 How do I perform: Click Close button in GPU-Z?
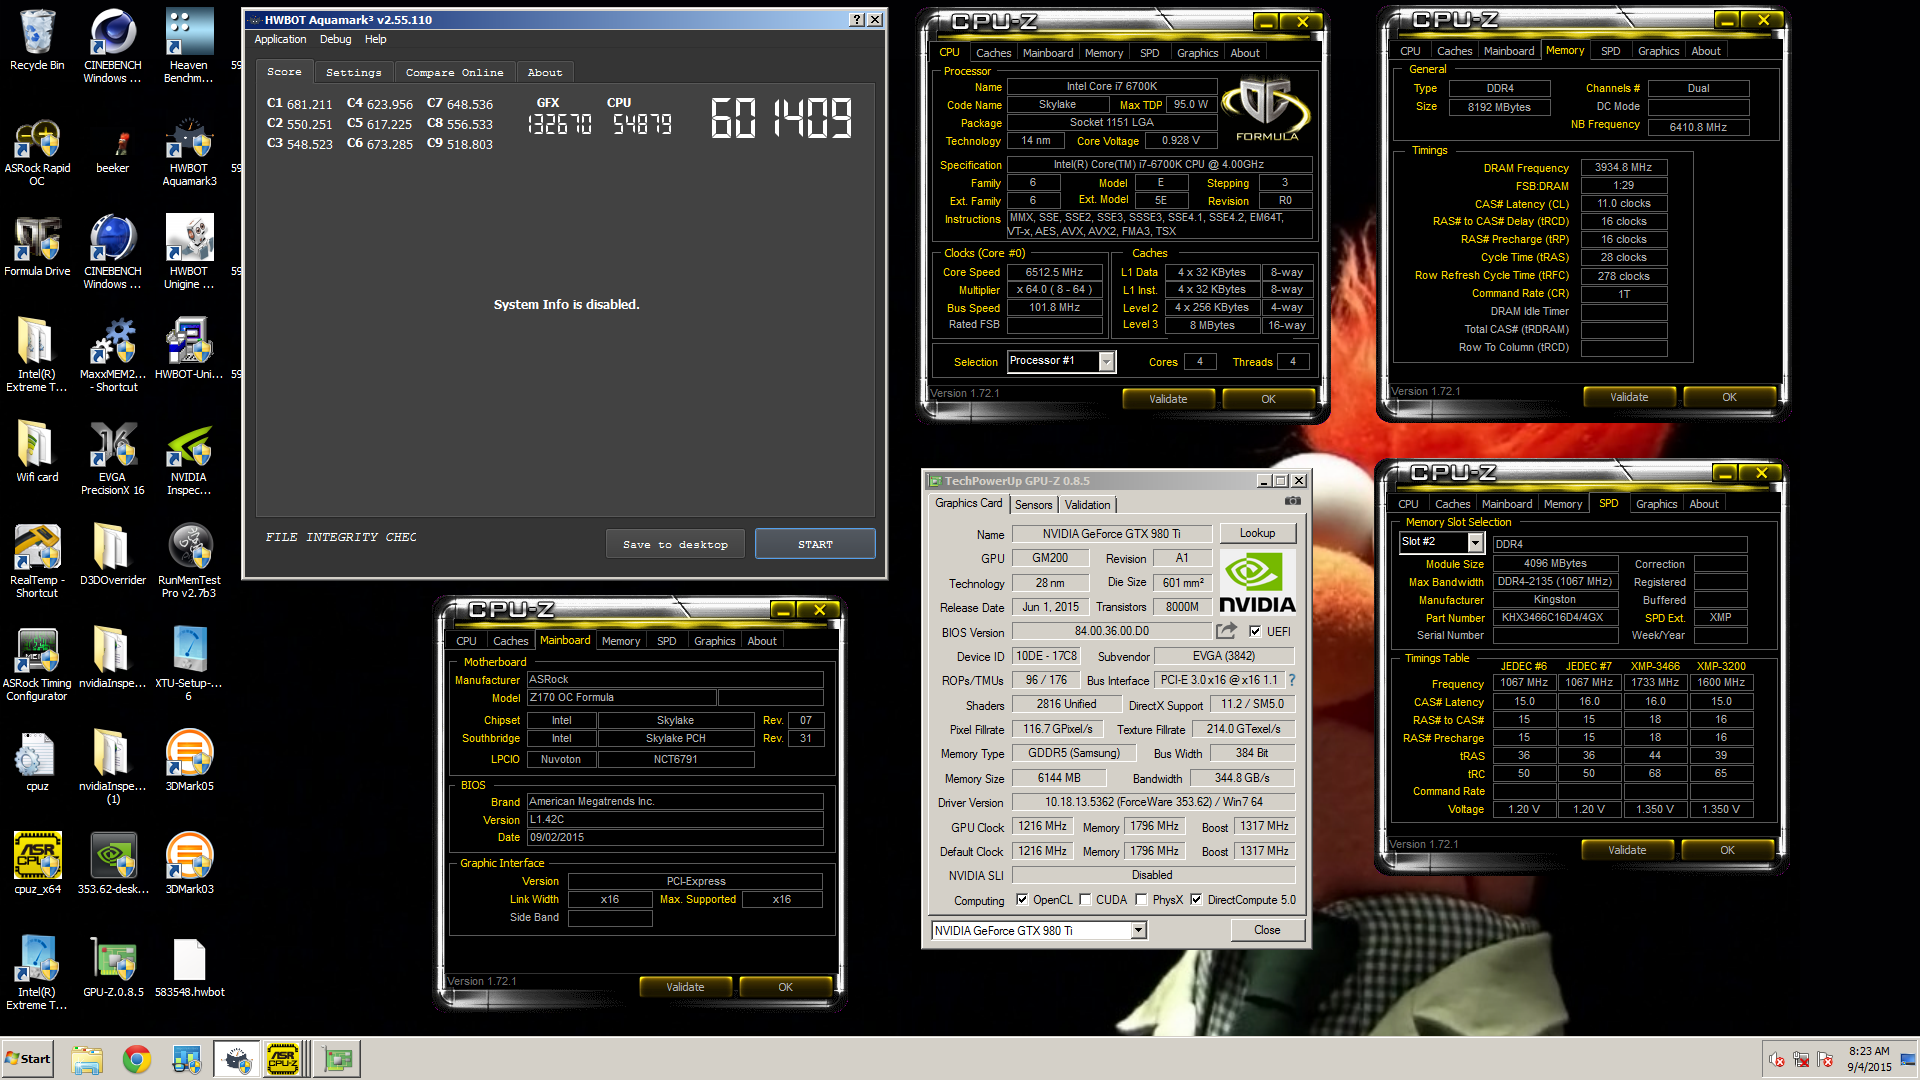point(1267,931)
